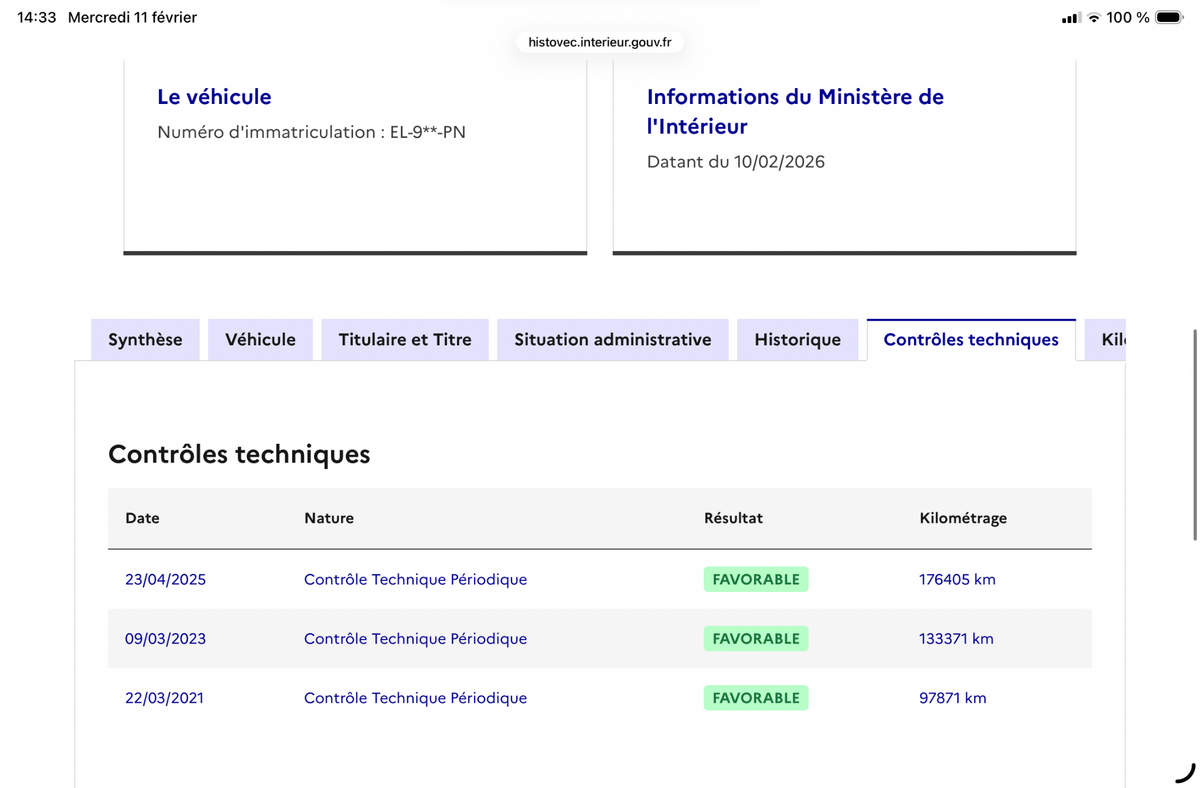This screenshot has height=788, width=1200.
Task: Tap the Wi-Fi status icon
Action: coord(1094,17)
